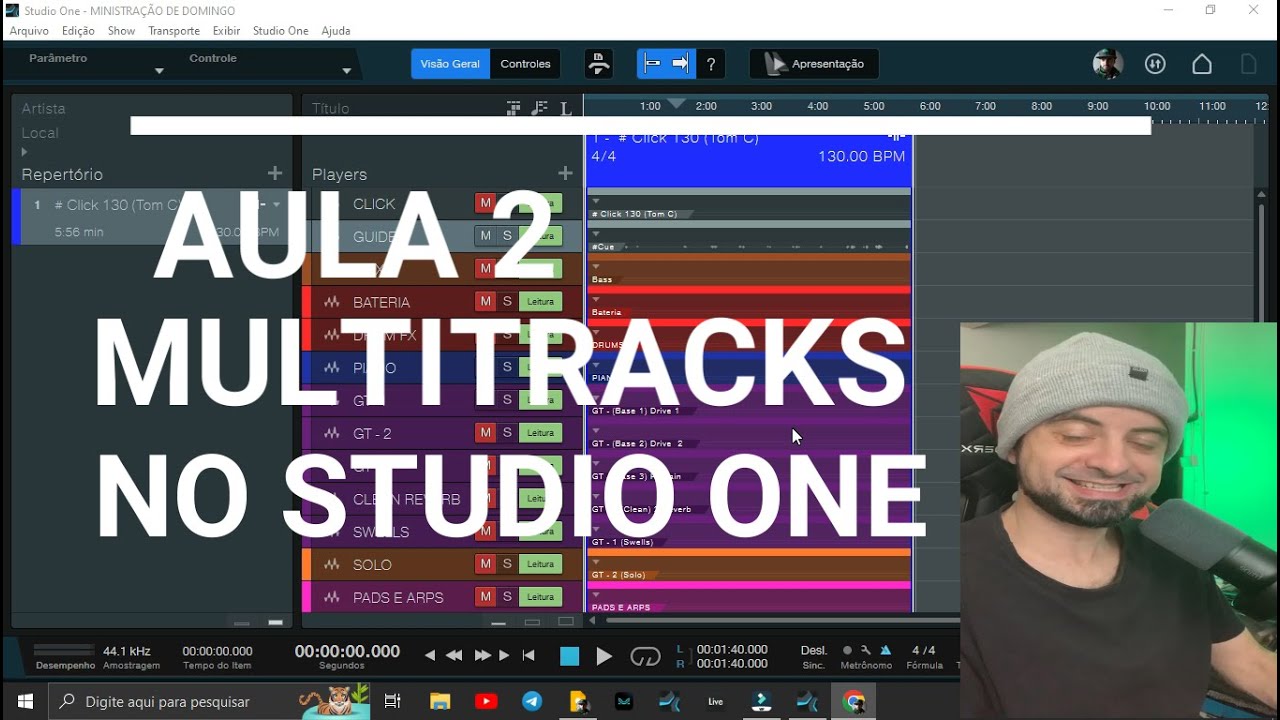Screen dimensions: 1280x720
Task: Click the music notes icon next to Título
Action: tap(540, 108)
